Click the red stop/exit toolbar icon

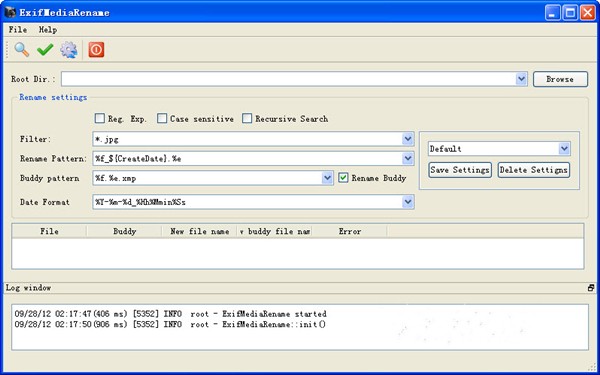click(96, 50)
